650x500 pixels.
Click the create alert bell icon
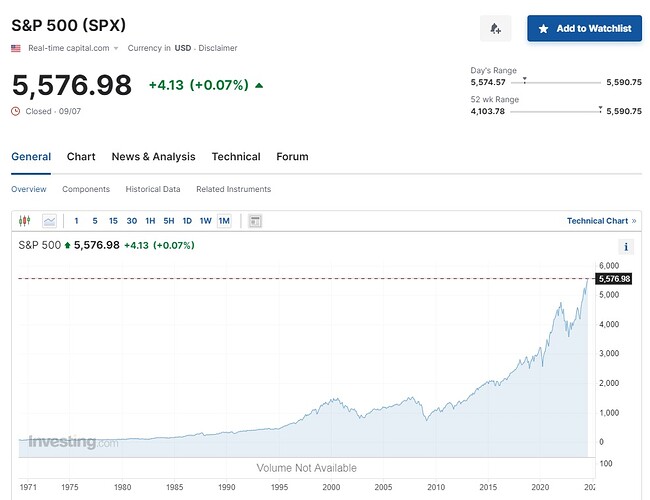[x=495, y=29]
